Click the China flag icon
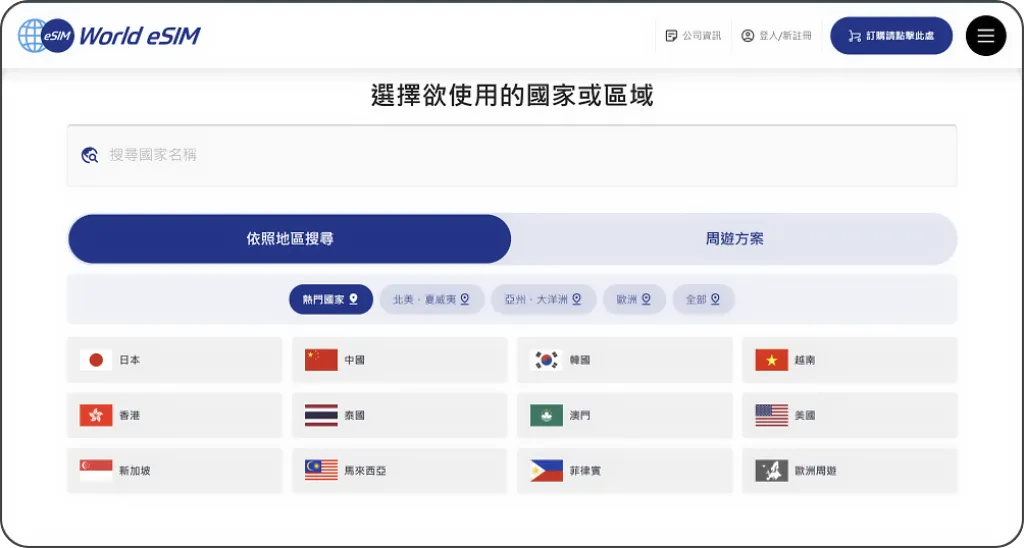 point(321,360)
